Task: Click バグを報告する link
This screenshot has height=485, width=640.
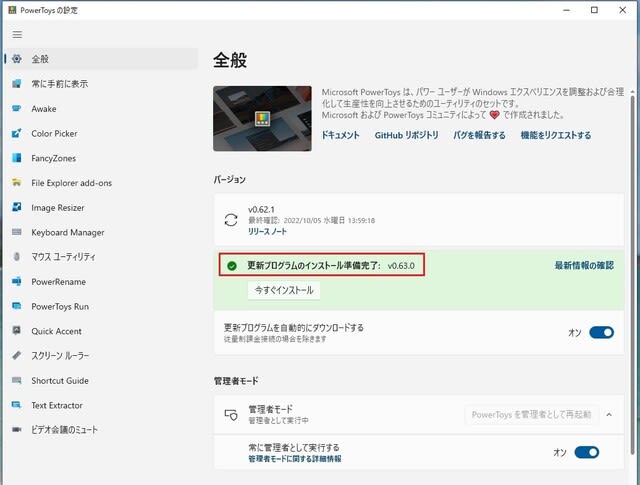Action: point(479,135)
